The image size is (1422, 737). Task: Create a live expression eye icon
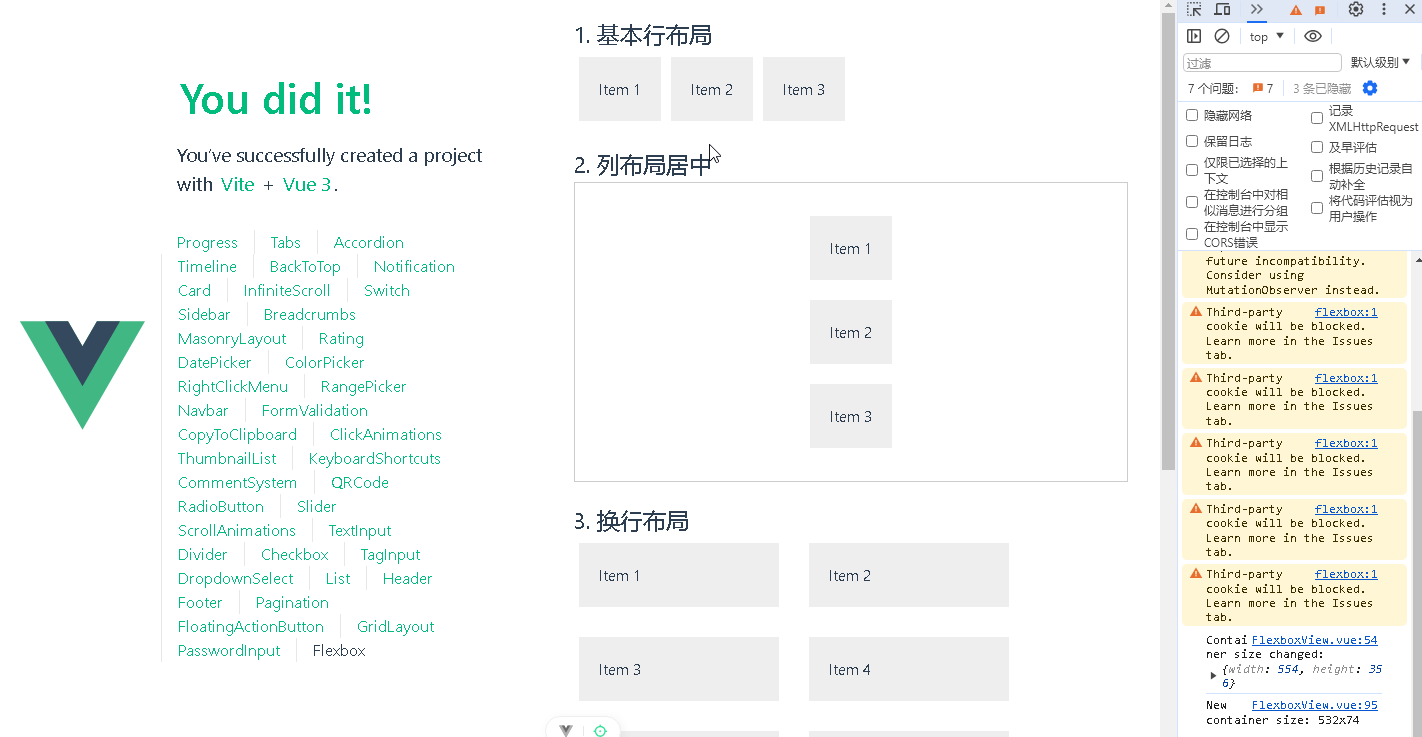pos(1313,36)
